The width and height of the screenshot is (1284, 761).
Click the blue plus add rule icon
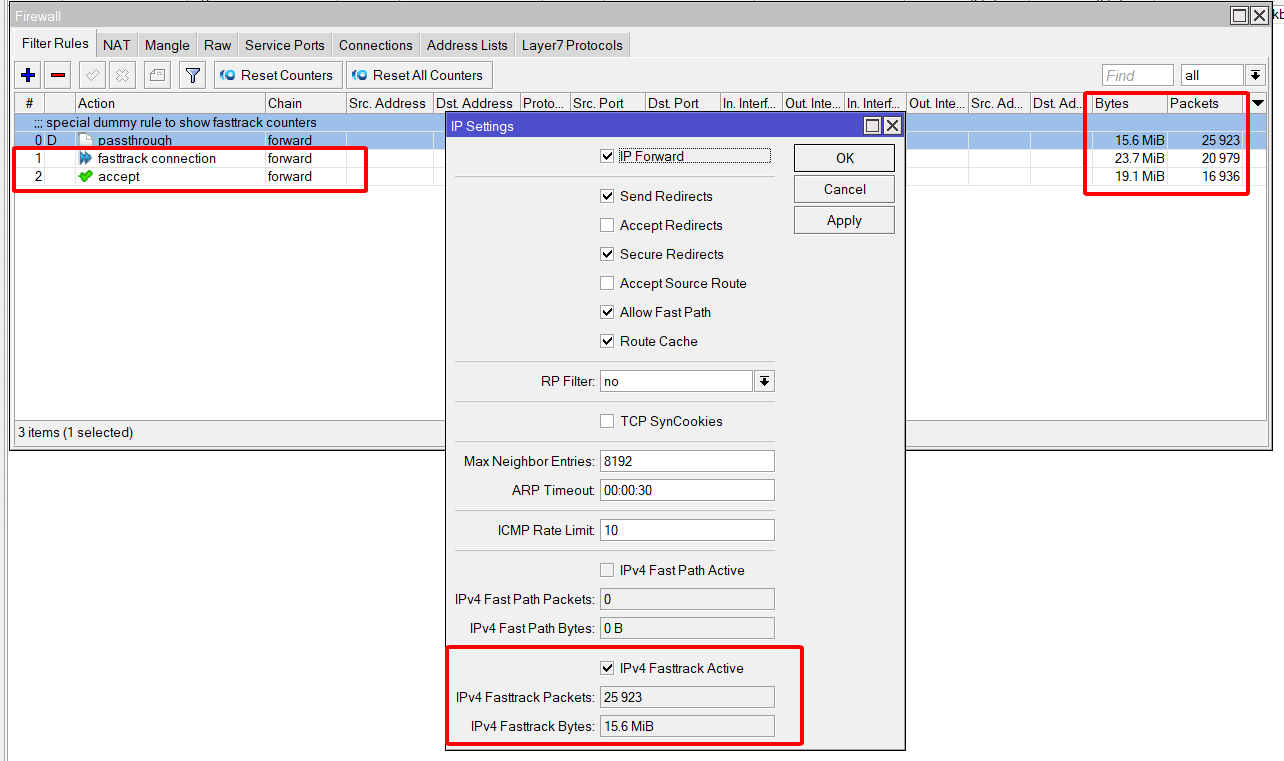[28, 75]
